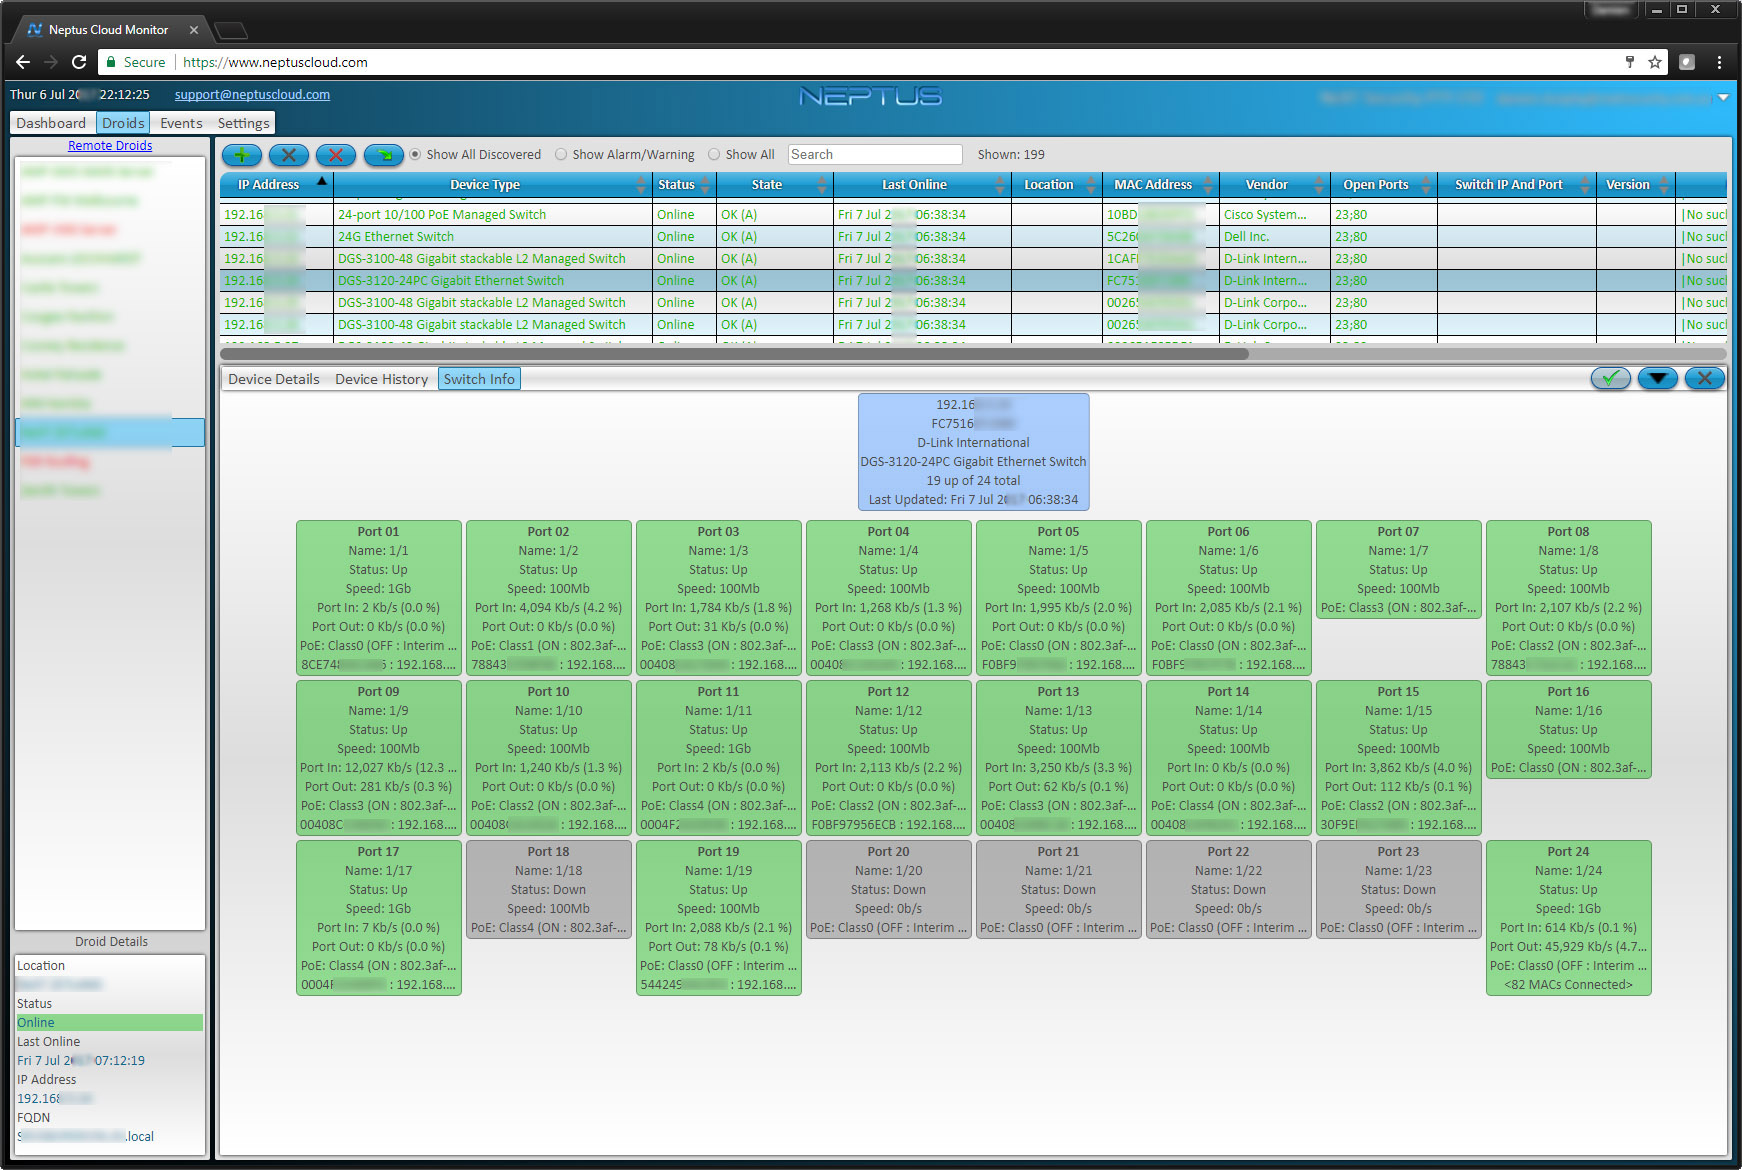
Task: Open the Dashboard tab
Action: click(x=51, y=123)
